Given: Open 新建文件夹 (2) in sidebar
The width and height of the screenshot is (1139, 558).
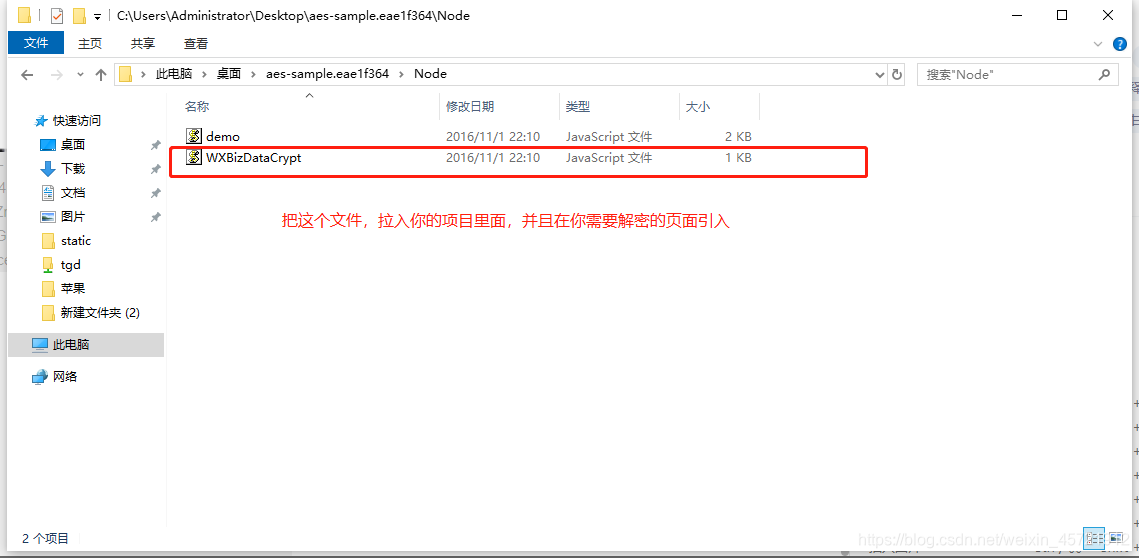Looking at the screenshot, I should pos(100,312).
